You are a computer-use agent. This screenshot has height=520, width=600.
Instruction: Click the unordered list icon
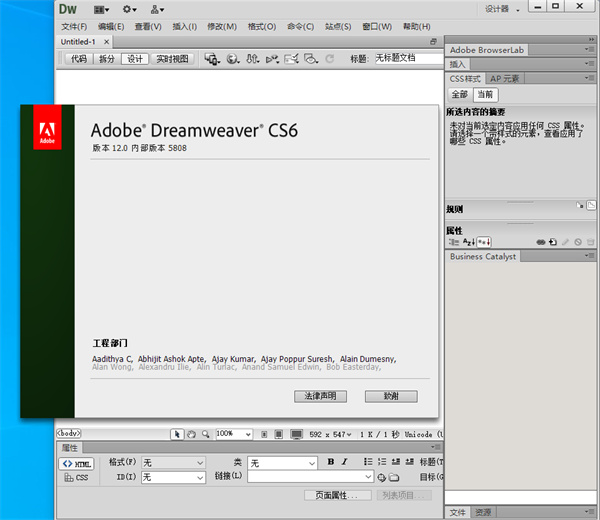tap(368, 462)
